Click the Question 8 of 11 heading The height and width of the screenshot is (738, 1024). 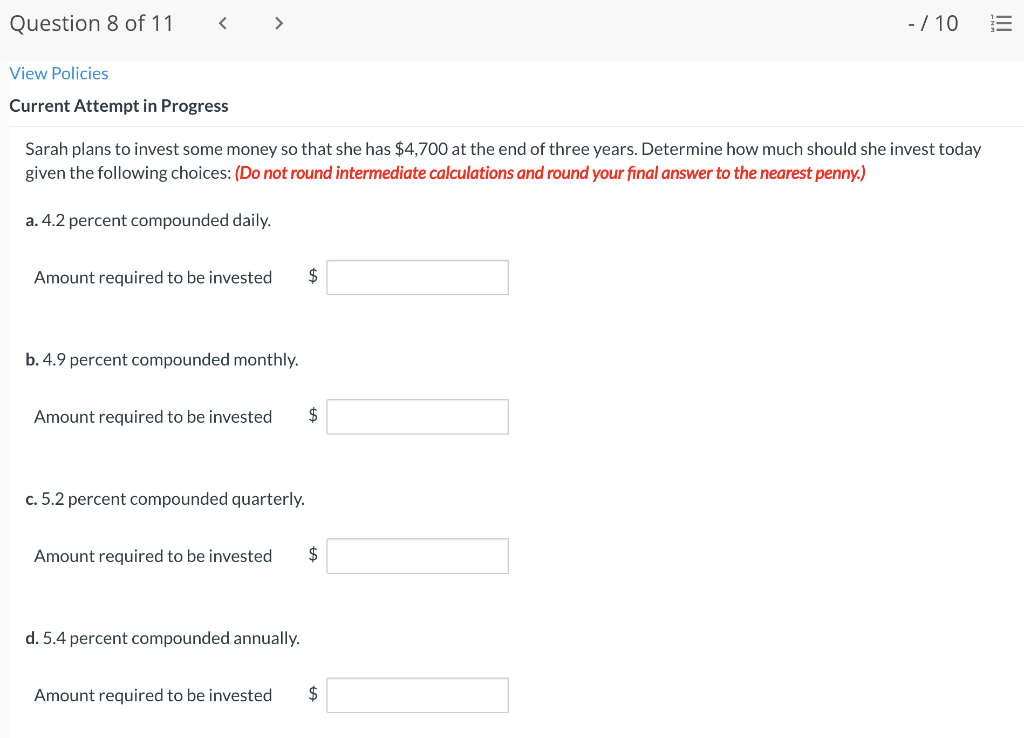point(91,22)
